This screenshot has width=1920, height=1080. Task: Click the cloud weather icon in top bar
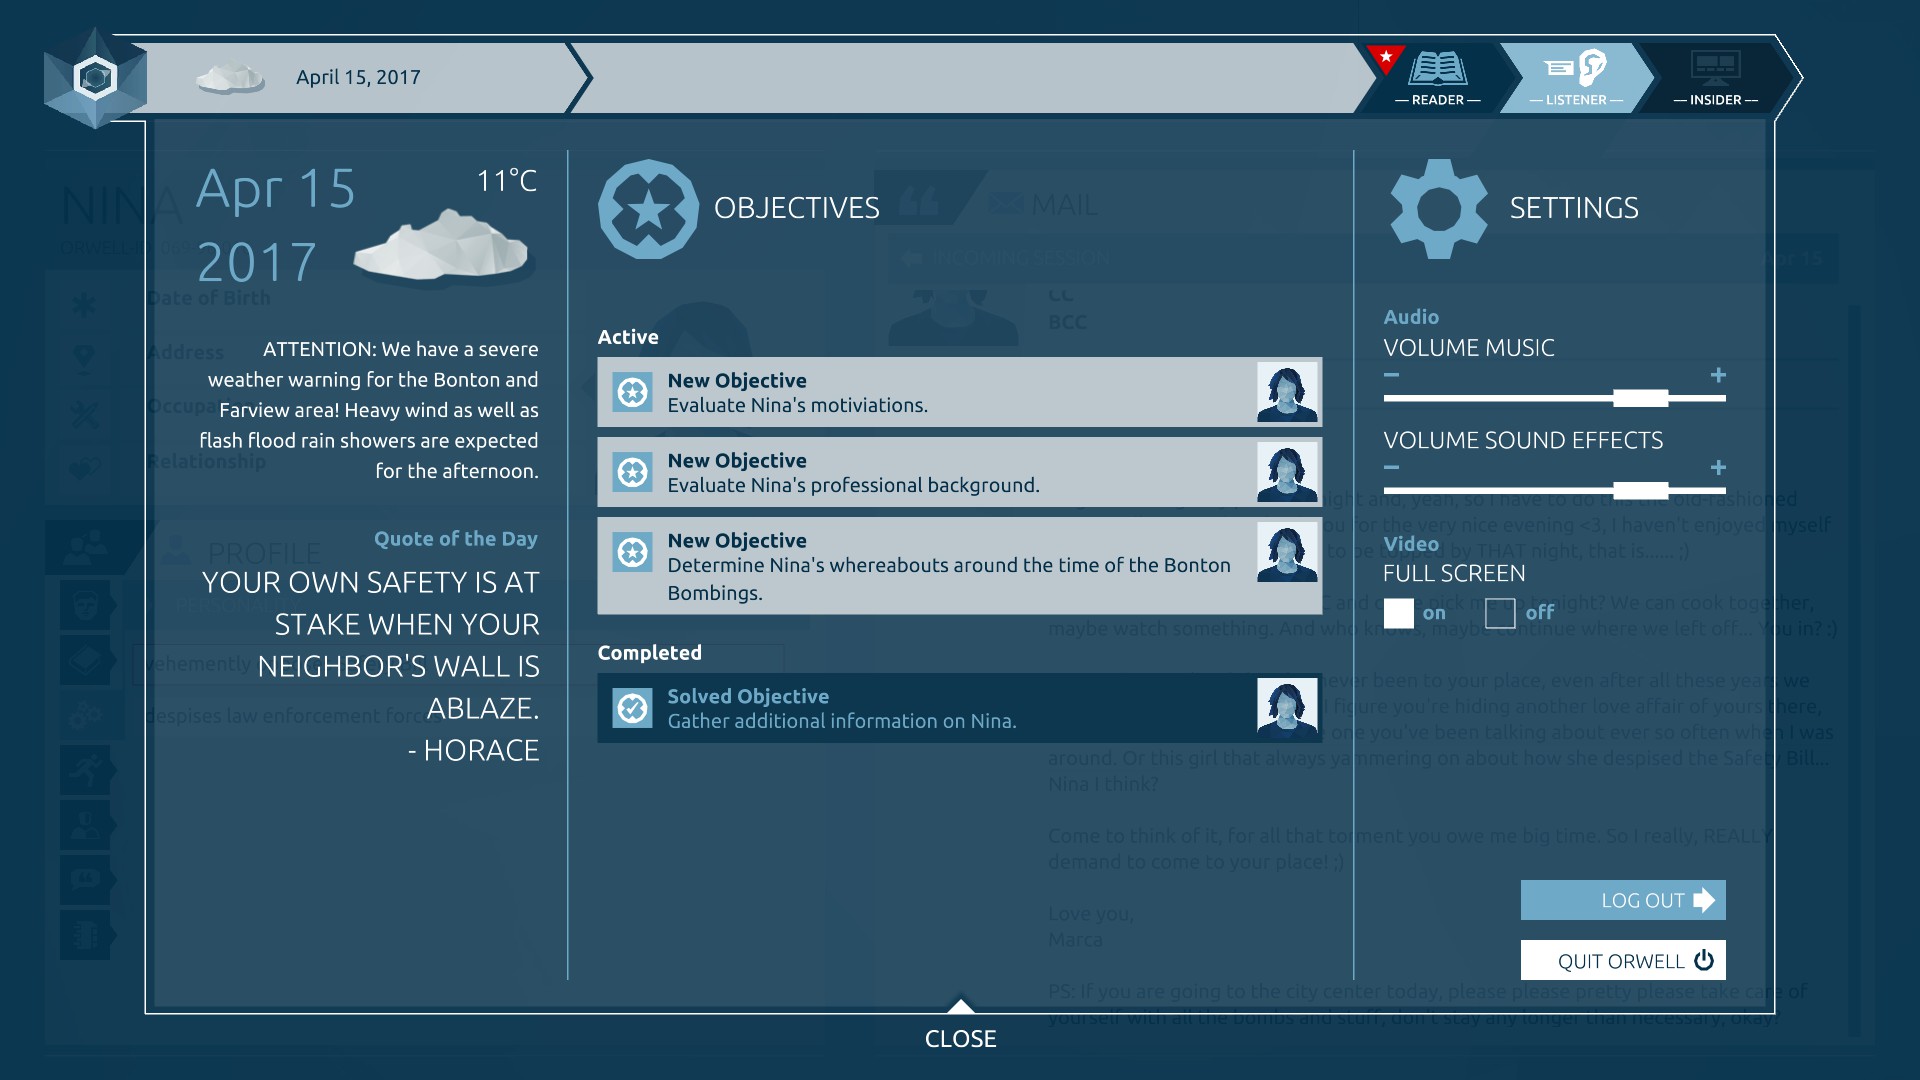(230, 78)
